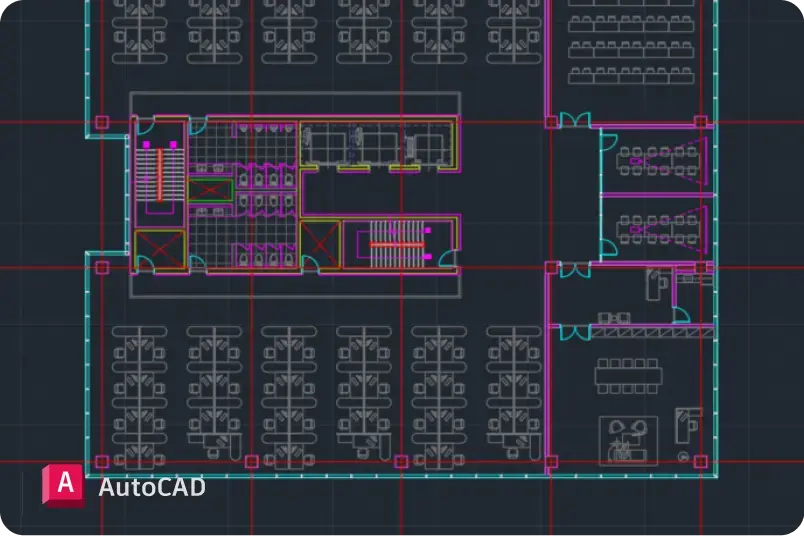Click the red column marker at the bottom-left corner
804x536 pixels.
point(101,462)
